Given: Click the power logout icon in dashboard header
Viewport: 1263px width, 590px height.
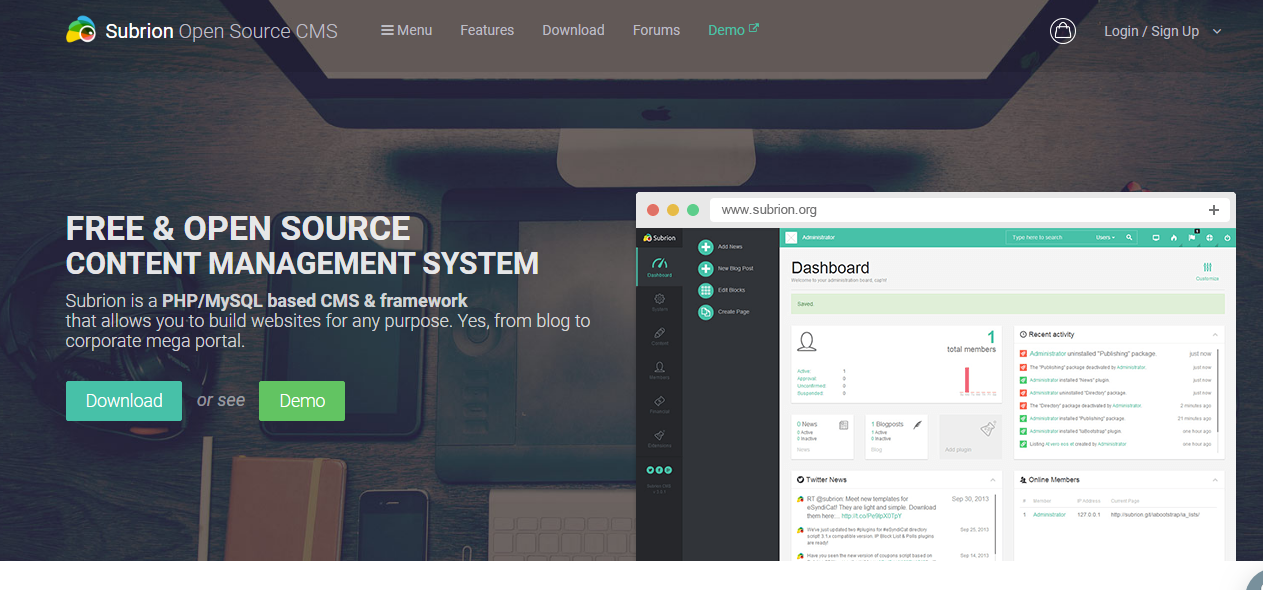Looking at the screenshot, I should (1227, 238).
